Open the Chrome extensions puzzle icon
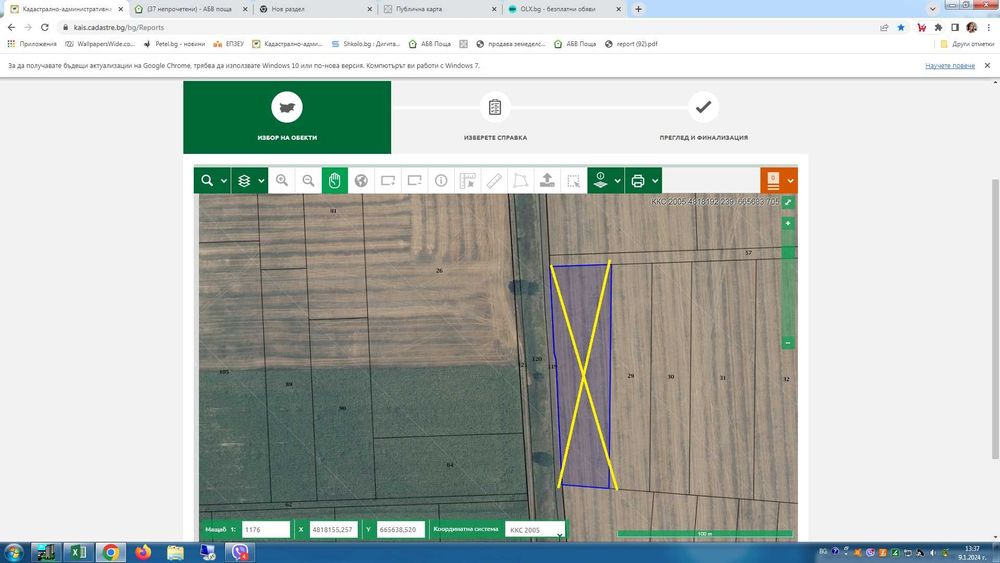 938,27
